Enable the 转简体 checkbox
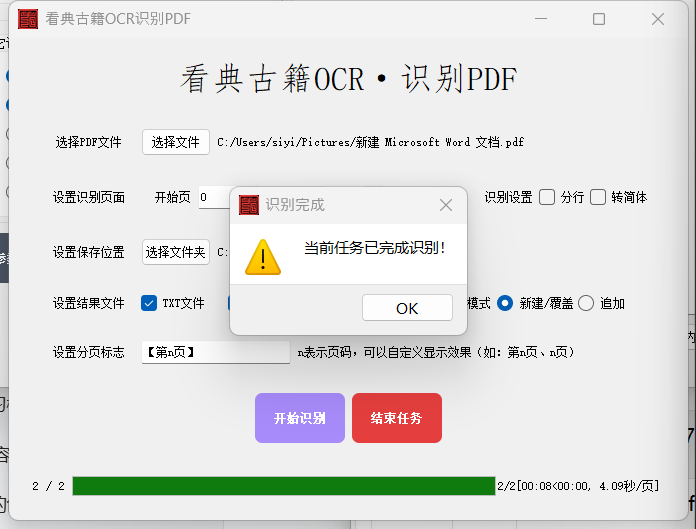This screenshot has height=529, width=696. coord(598,197)
